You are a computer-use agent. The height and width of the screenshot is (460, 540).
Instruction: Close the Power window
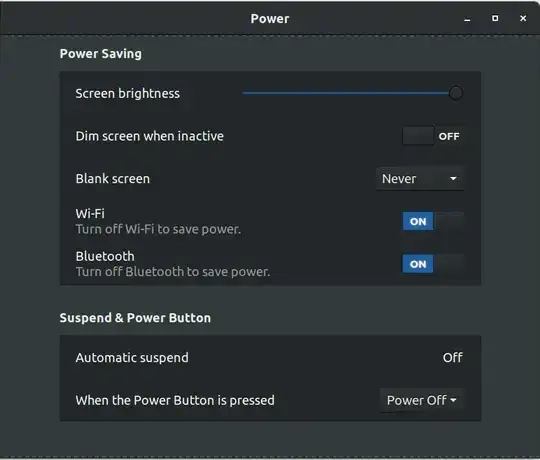click(x=523, y=18)
